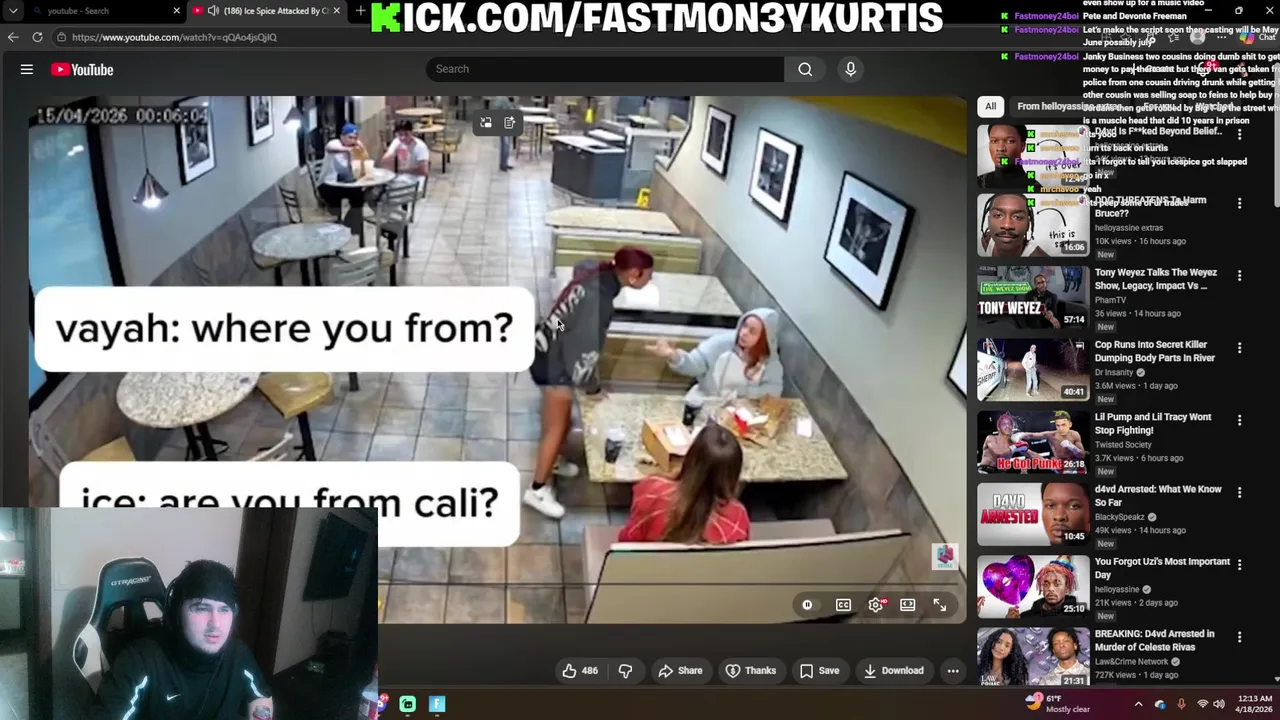The image size is (1280, 720).
Task: Open the weather widget Mostly clear
Action: [1058, 704]
